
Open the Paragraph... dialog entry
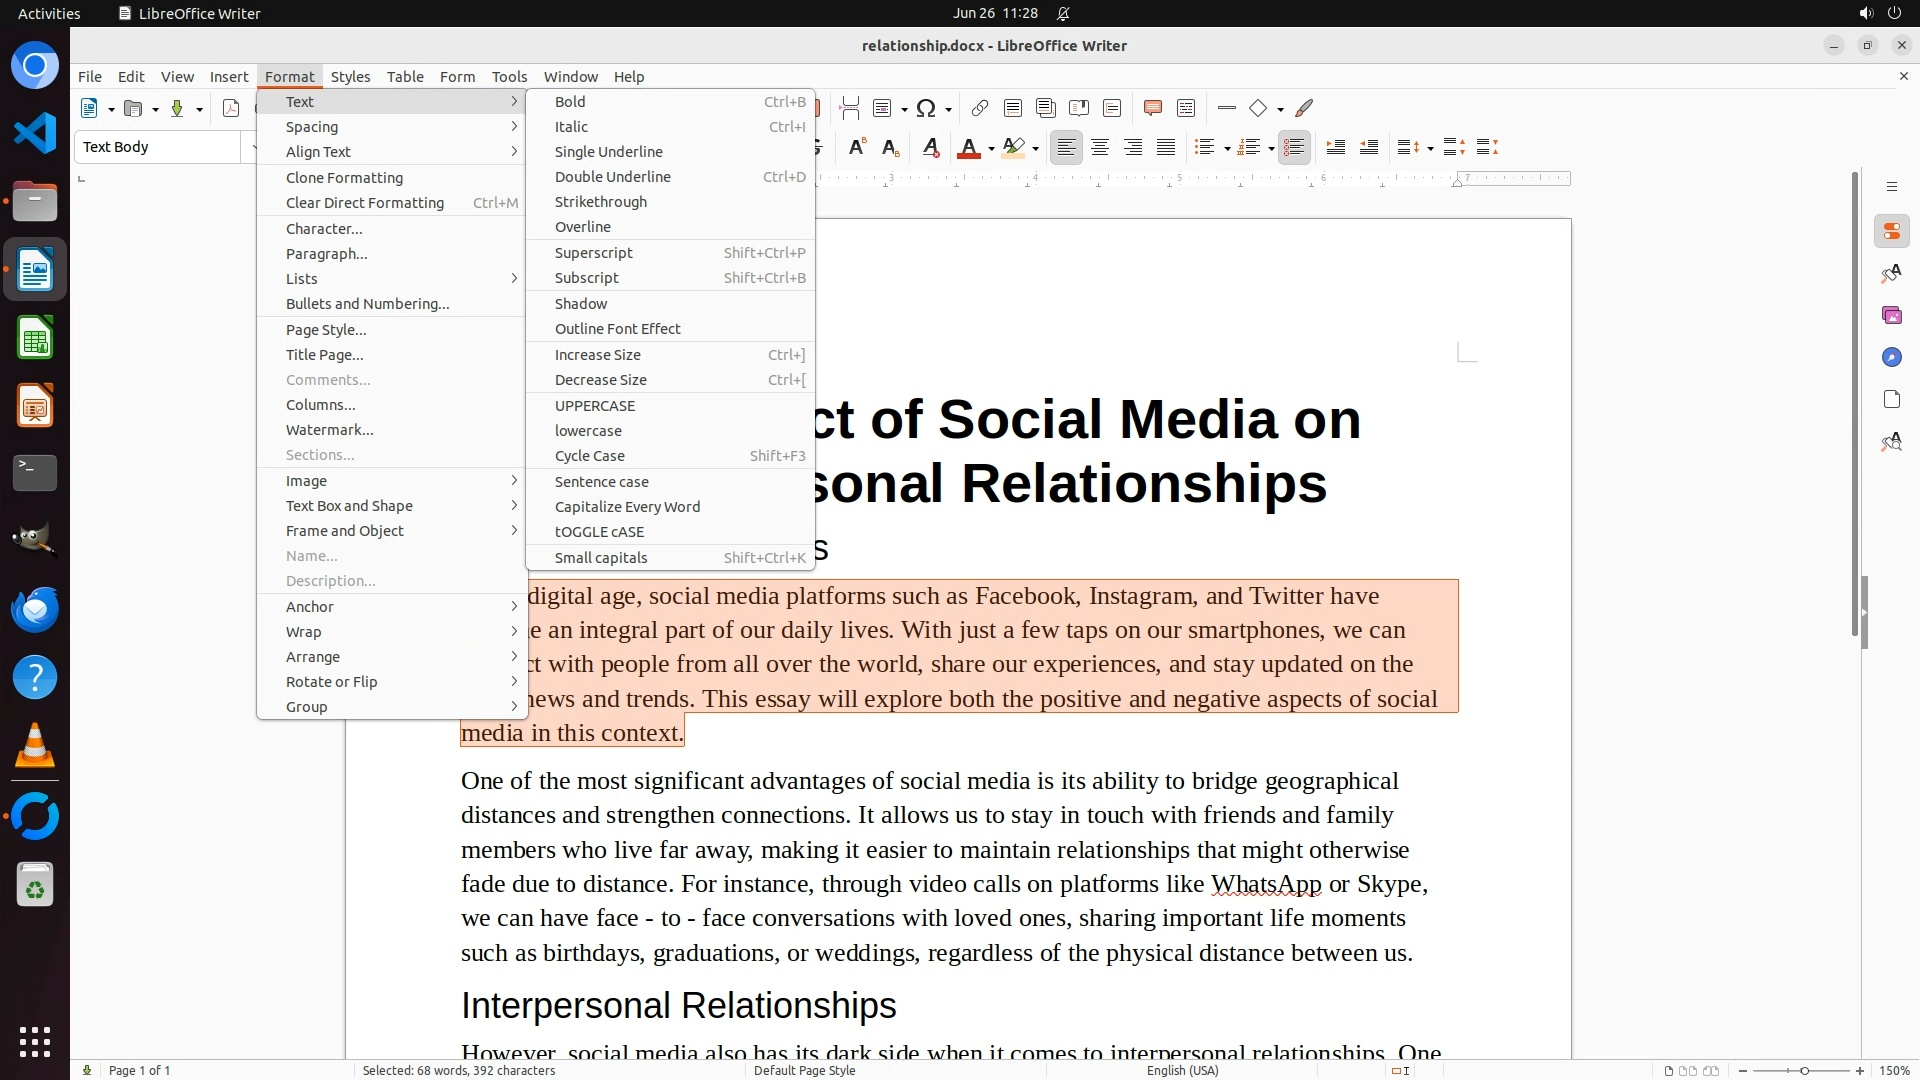pyautogui.click(x=326, y=254)
